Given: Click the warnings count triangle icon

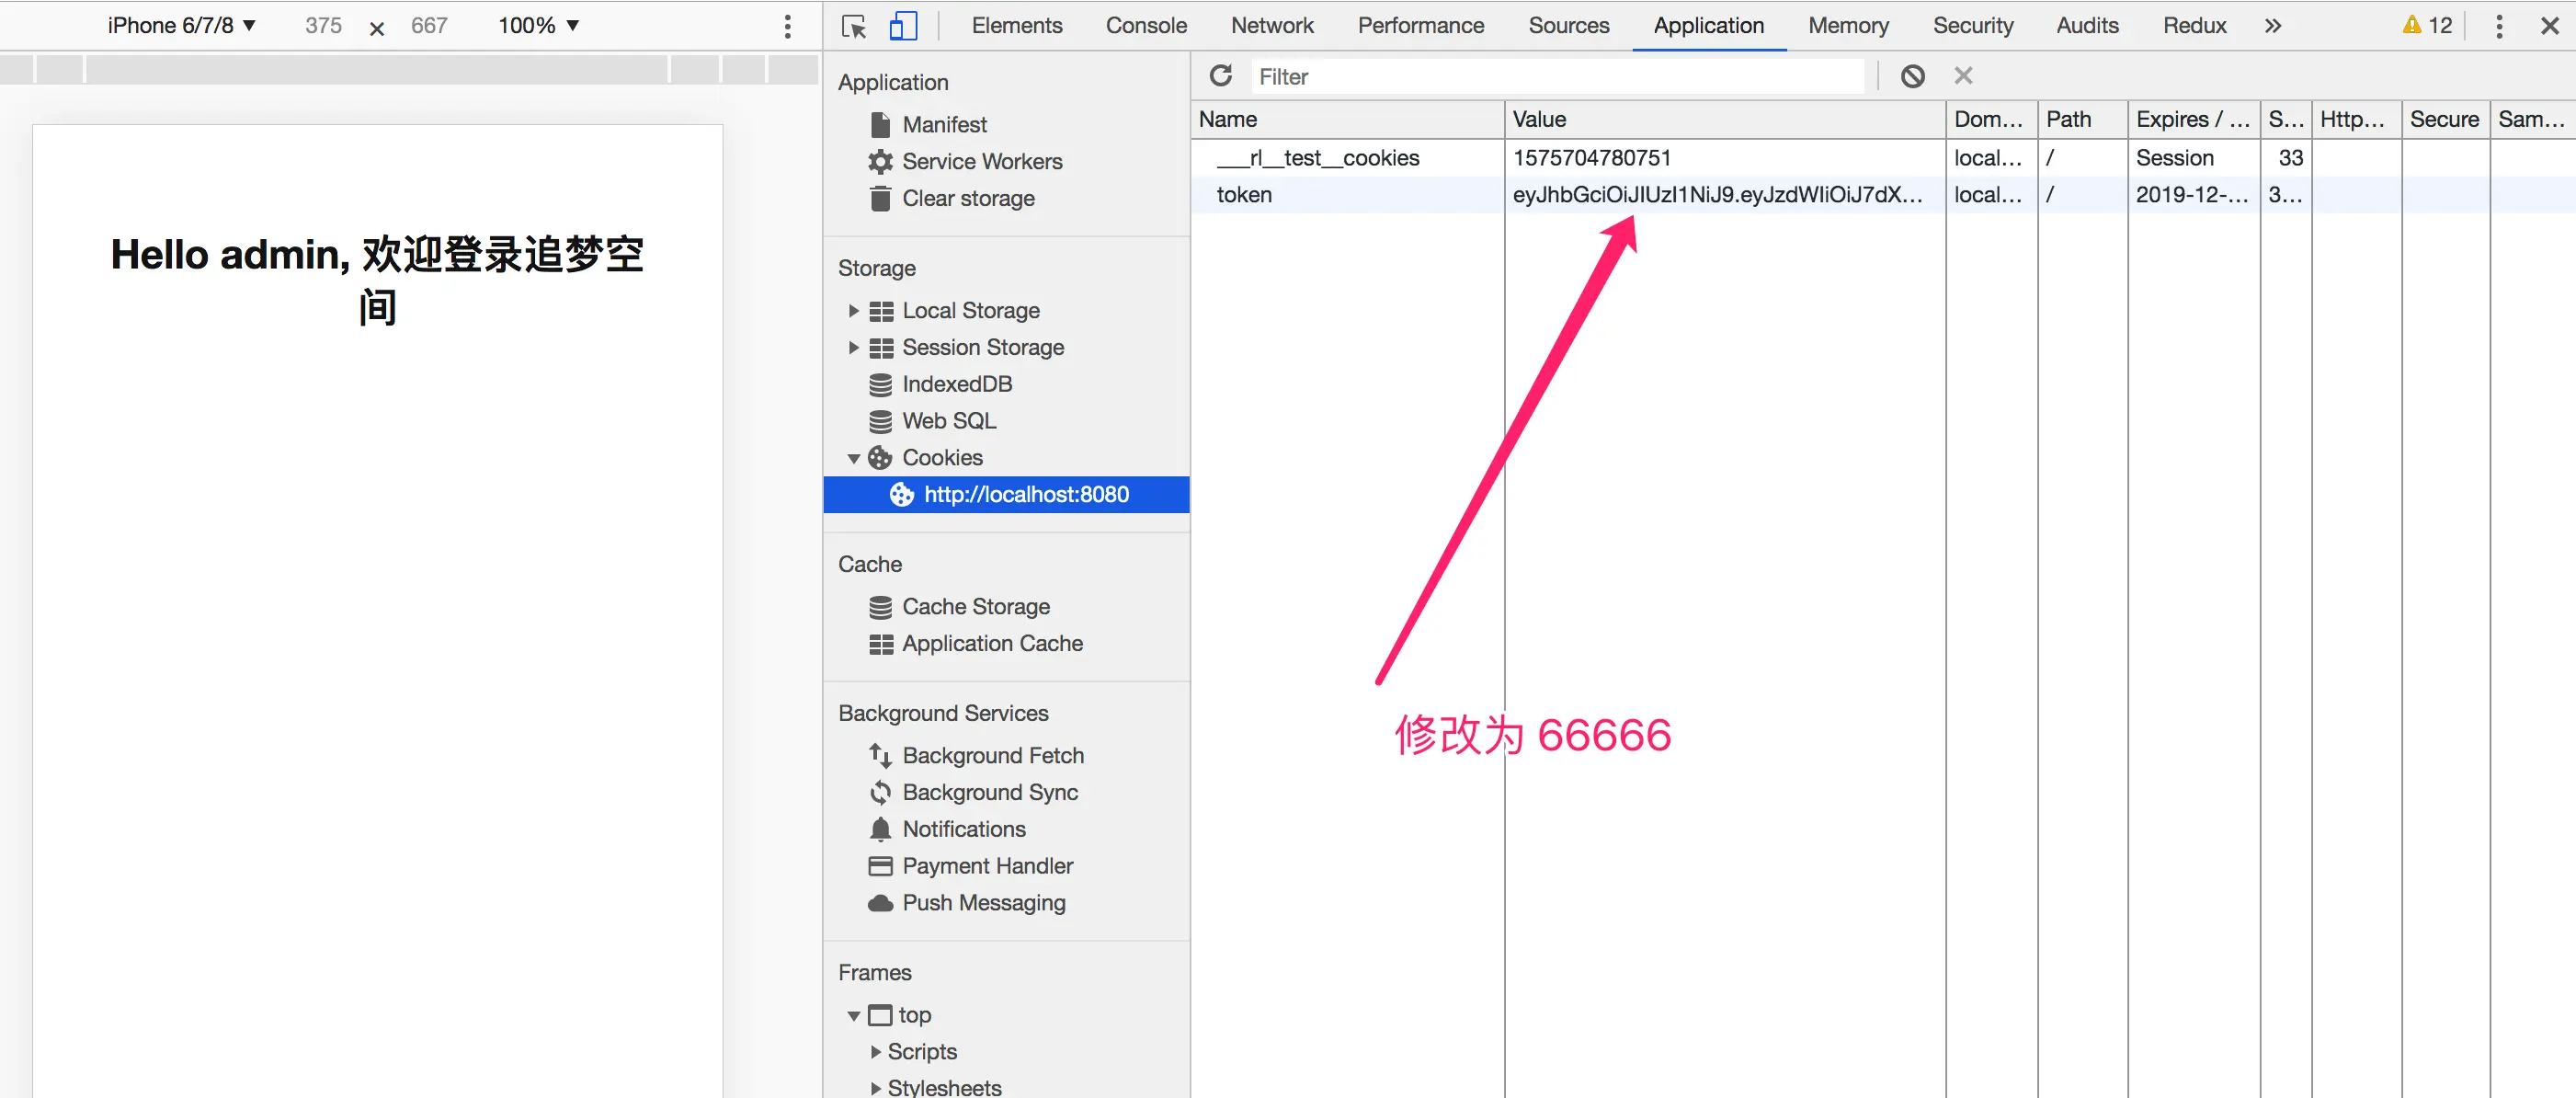Looking at the screenshot, I should [x=2411, y=25].
